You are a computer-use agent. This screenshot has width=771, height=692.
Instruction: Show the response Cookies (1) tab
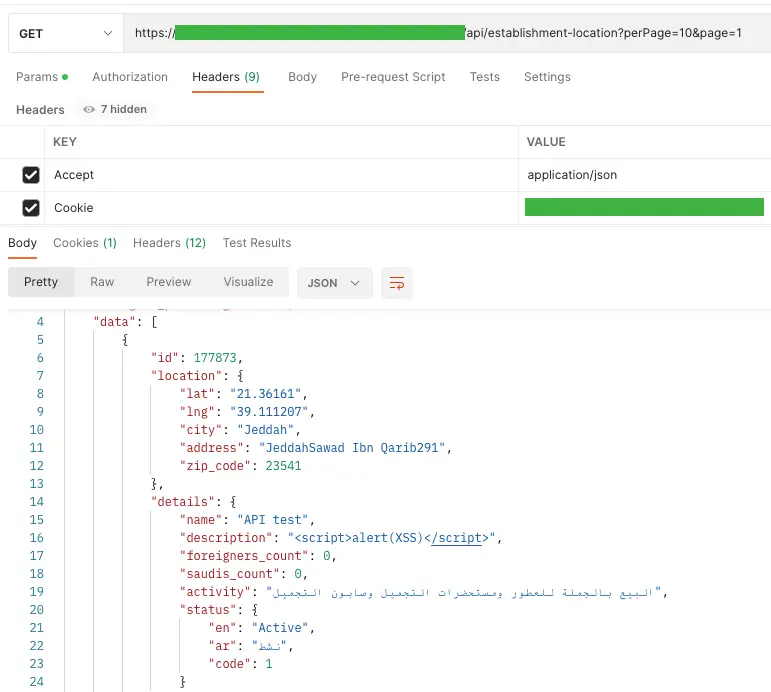click(x=85, y=243)
